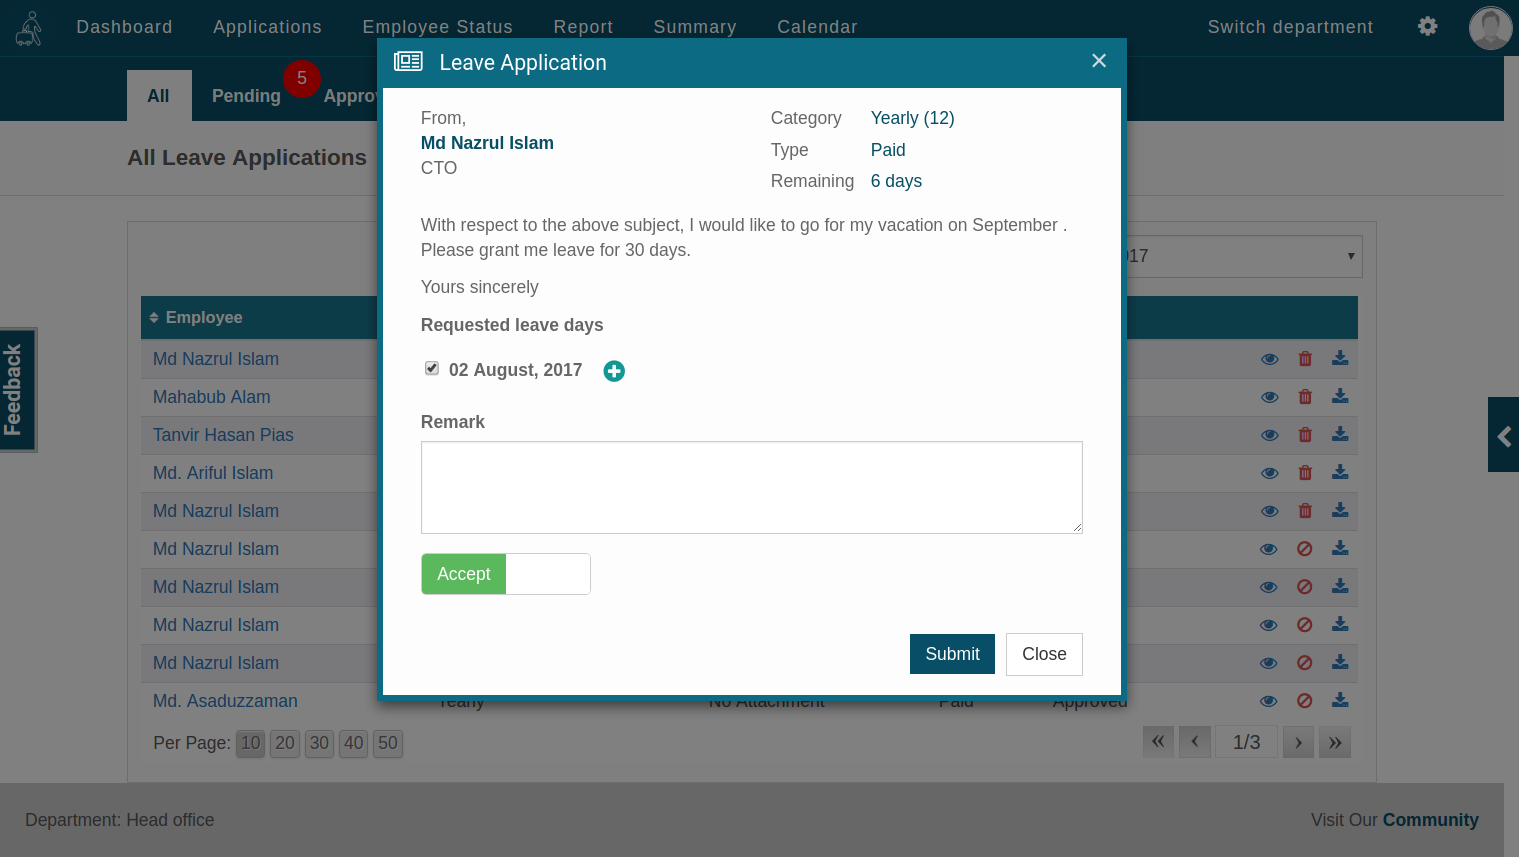View Md Nazrul Islam's leave application details
The image size is (1519, 857).
(1269, 359)
